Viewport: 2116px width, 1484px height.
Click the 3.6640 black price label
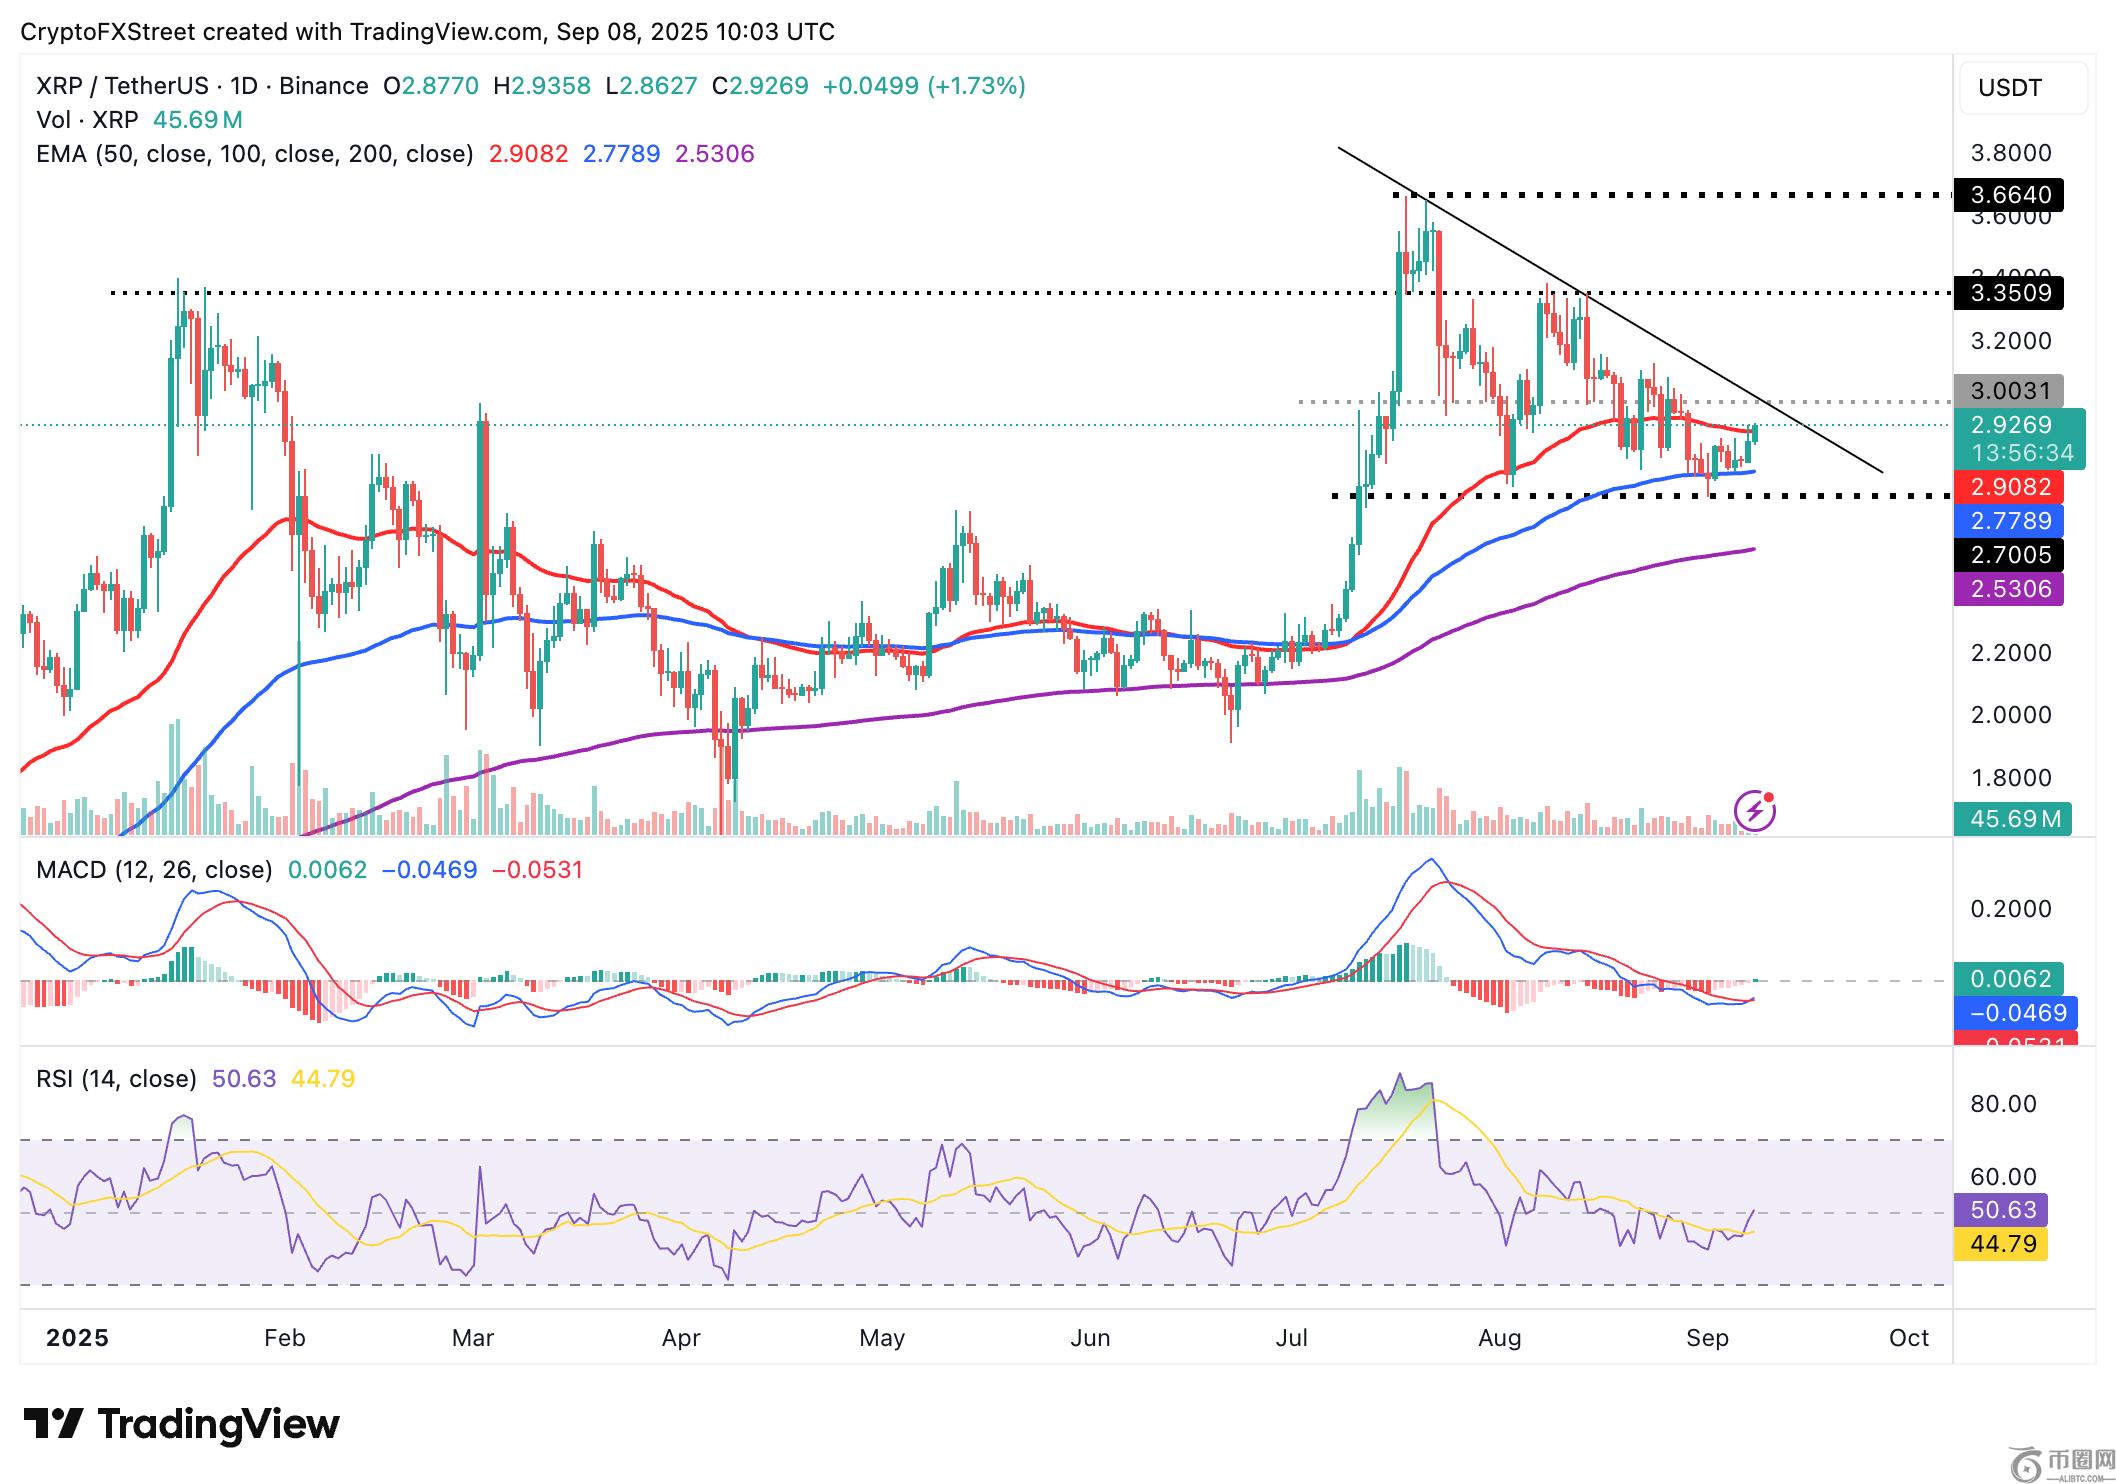(x=2009, y=195)
